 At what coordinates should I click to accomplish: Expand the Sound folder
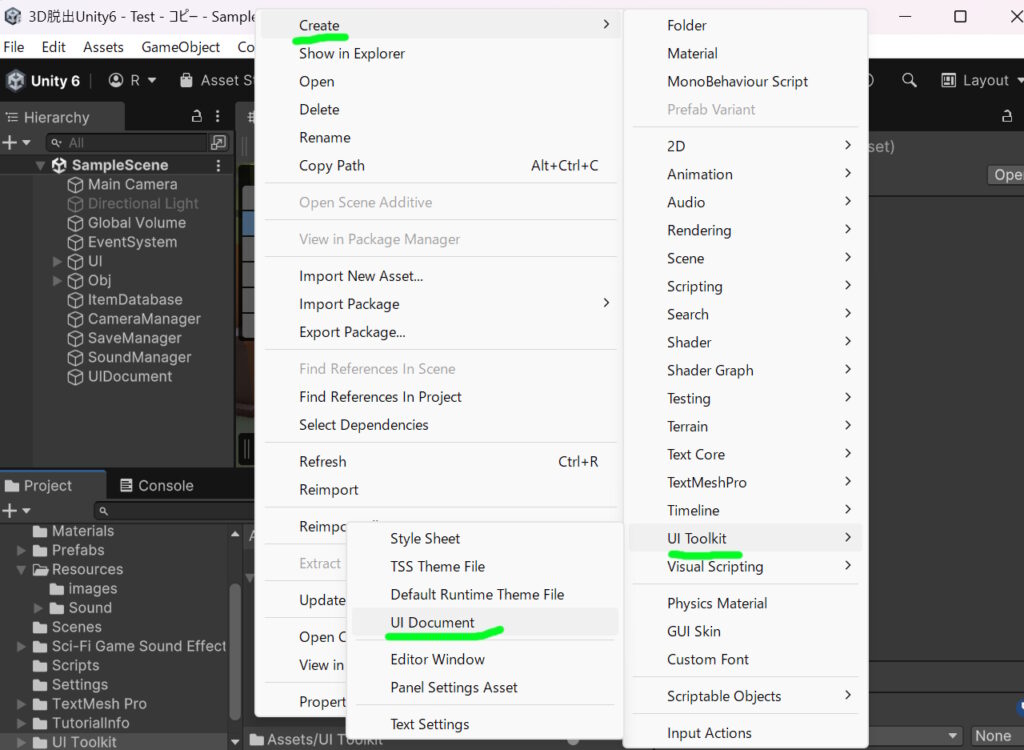coord(38,608)
